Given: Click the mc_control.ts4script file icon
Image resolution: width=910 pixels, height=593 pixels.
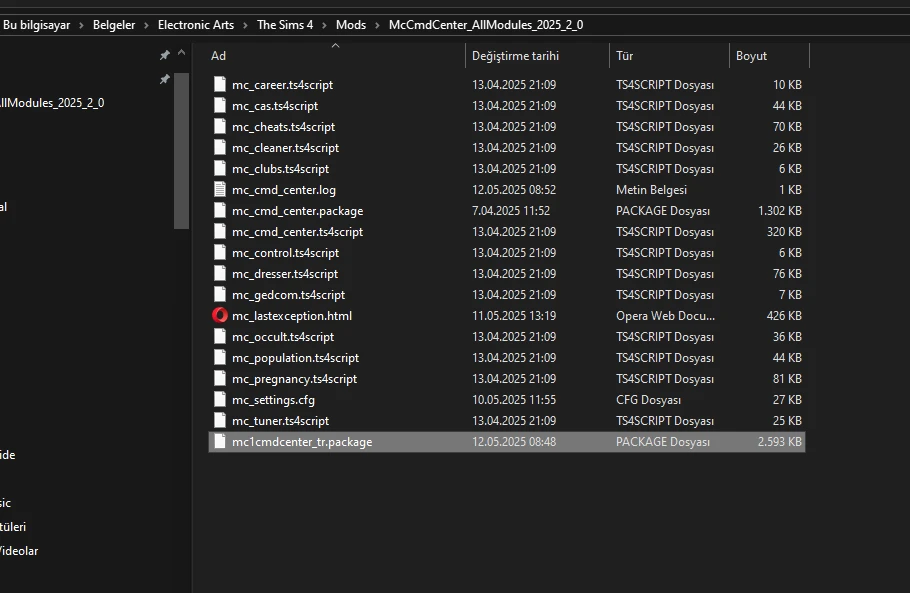Looking at the screenshot, I should coord(219,252).
